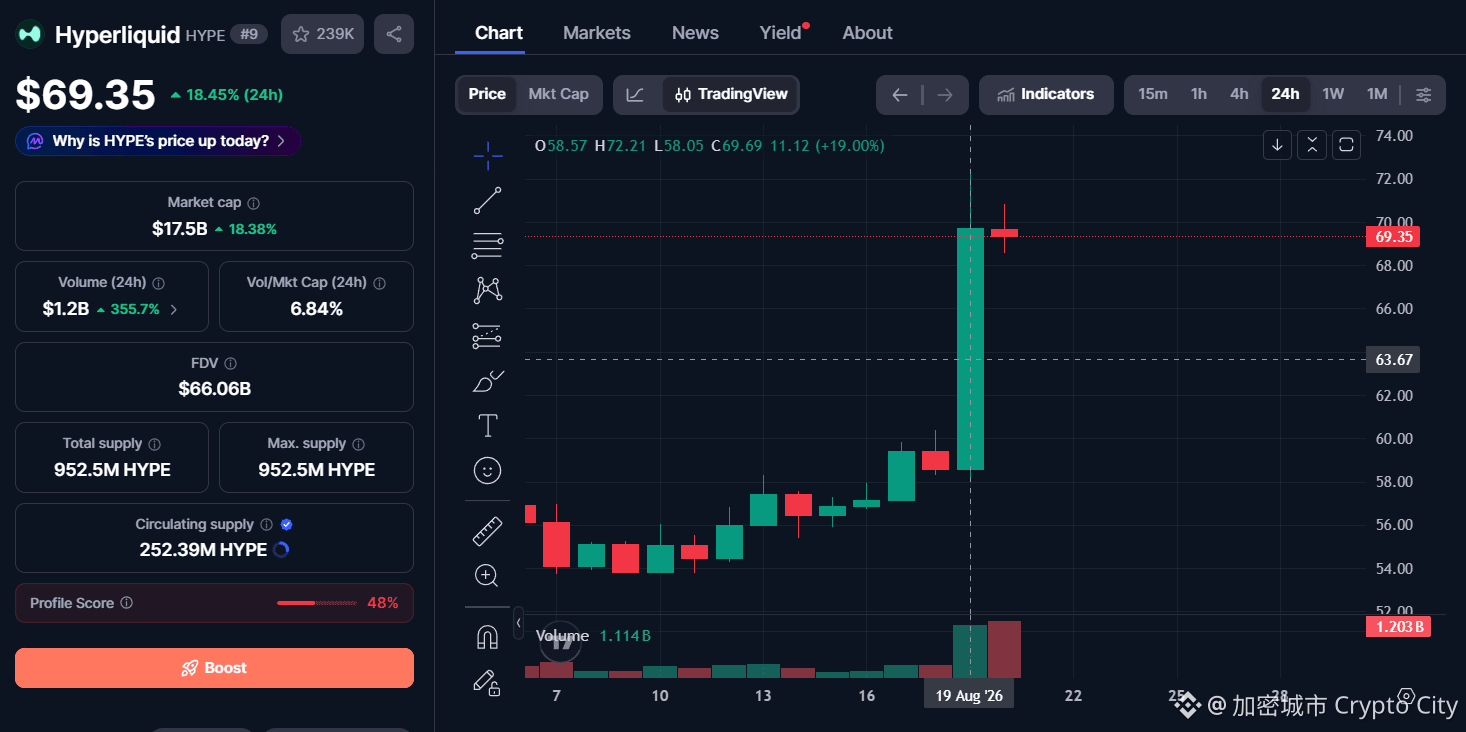Click the 252.39M HYPE circulating supply value
1466x732 pixels.
tap(203, 550)
